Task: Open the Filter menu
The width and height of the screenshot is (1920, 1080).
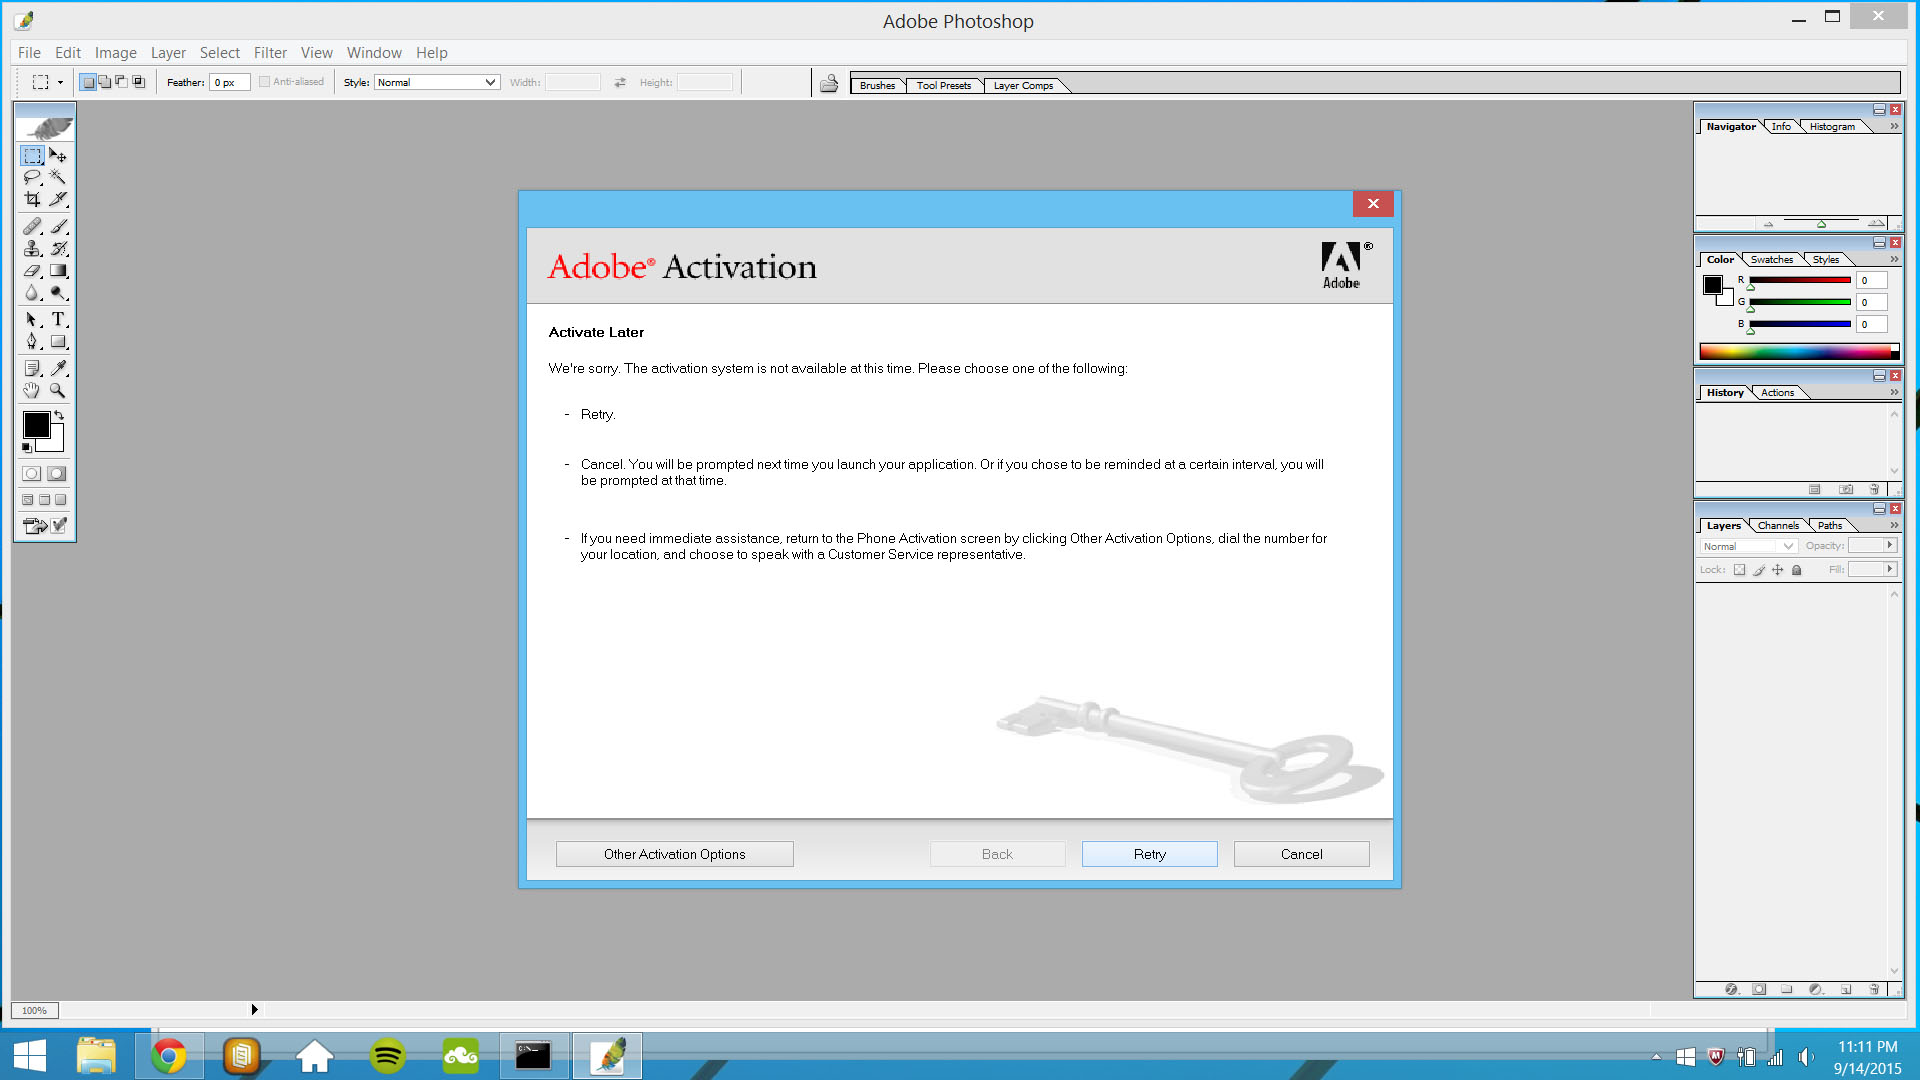Action: (x=269, y=53)
